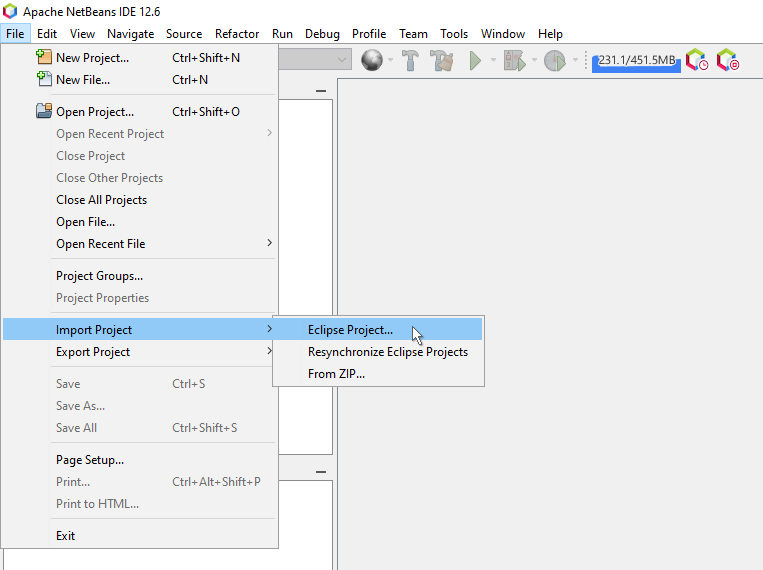The height and width of the screenshot is (570, 763).
Task: Open the project configuration combo box
Action: pos(315,60)
